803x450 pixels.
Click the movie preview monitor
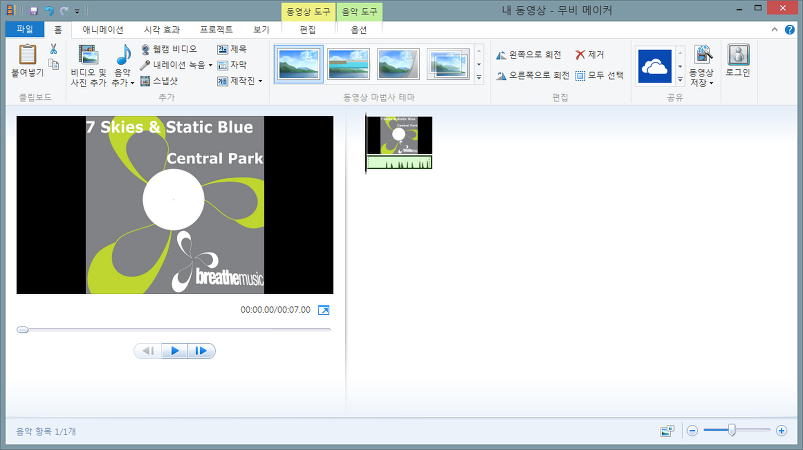pos(175,205)
